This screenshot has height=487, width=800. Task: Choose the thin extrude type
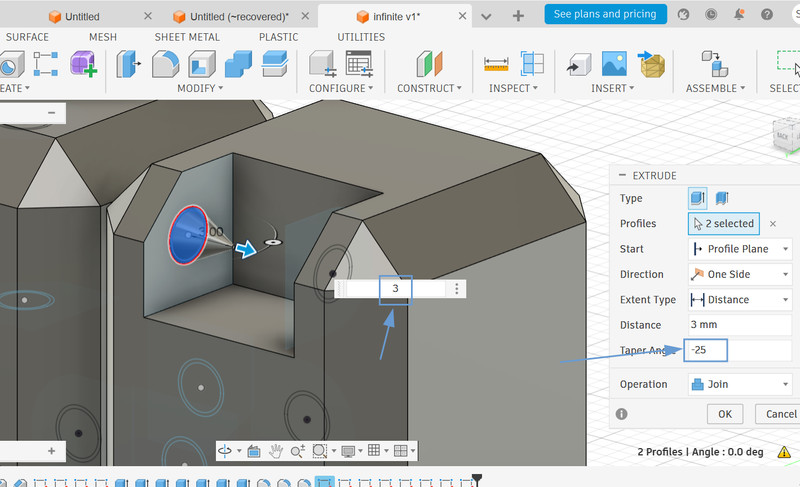coord(722,198)
